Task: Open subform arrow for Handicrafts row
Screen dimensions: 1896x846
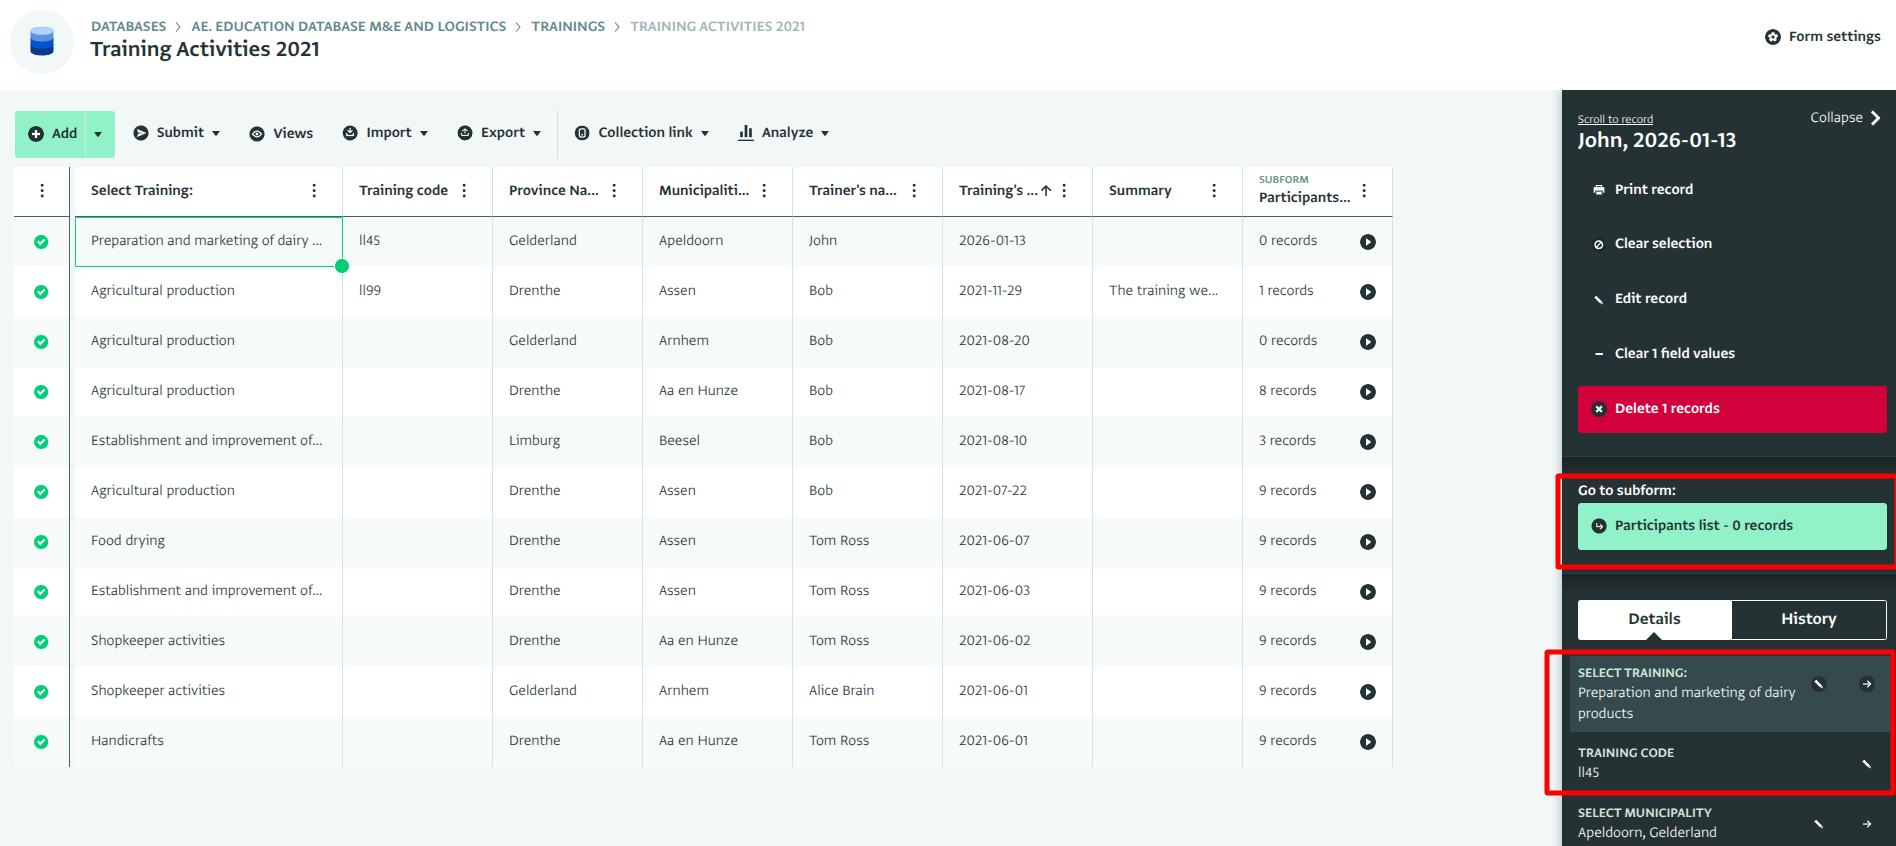Action: [1367, 742]
